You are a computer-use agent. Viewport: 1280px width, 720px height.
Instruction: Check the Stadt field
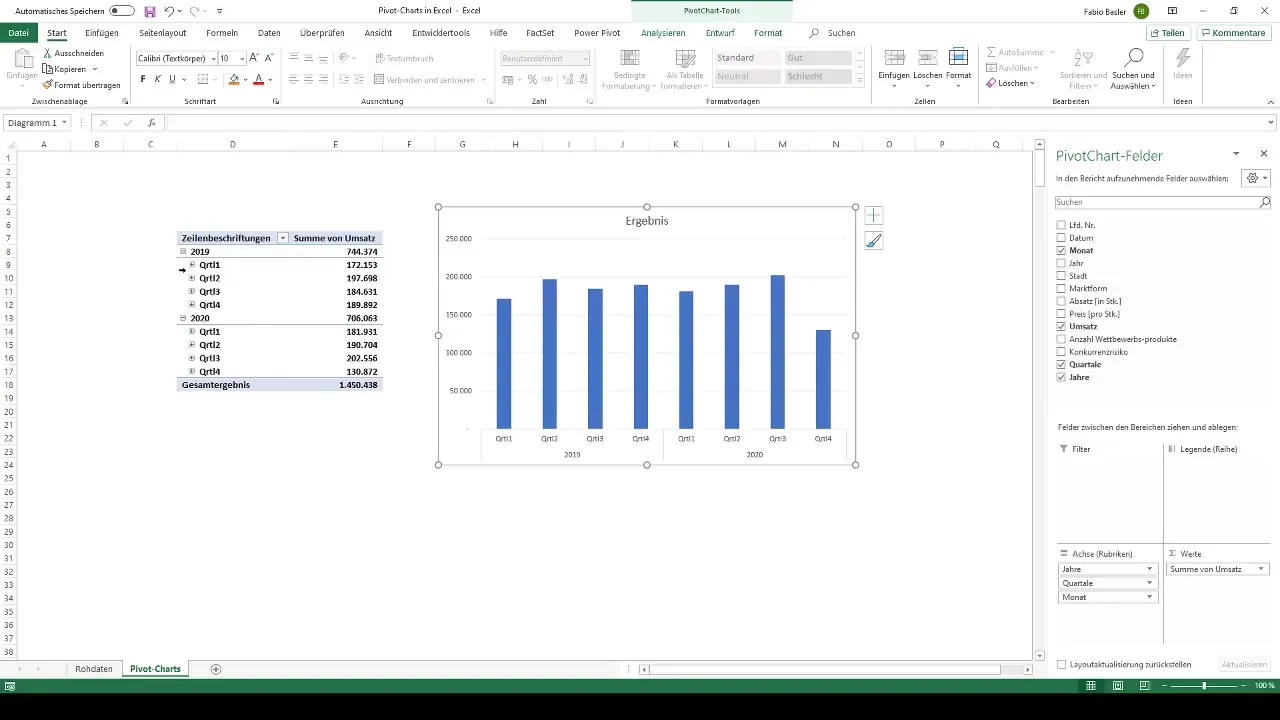pyautogui.click(x=1061, y=276)
